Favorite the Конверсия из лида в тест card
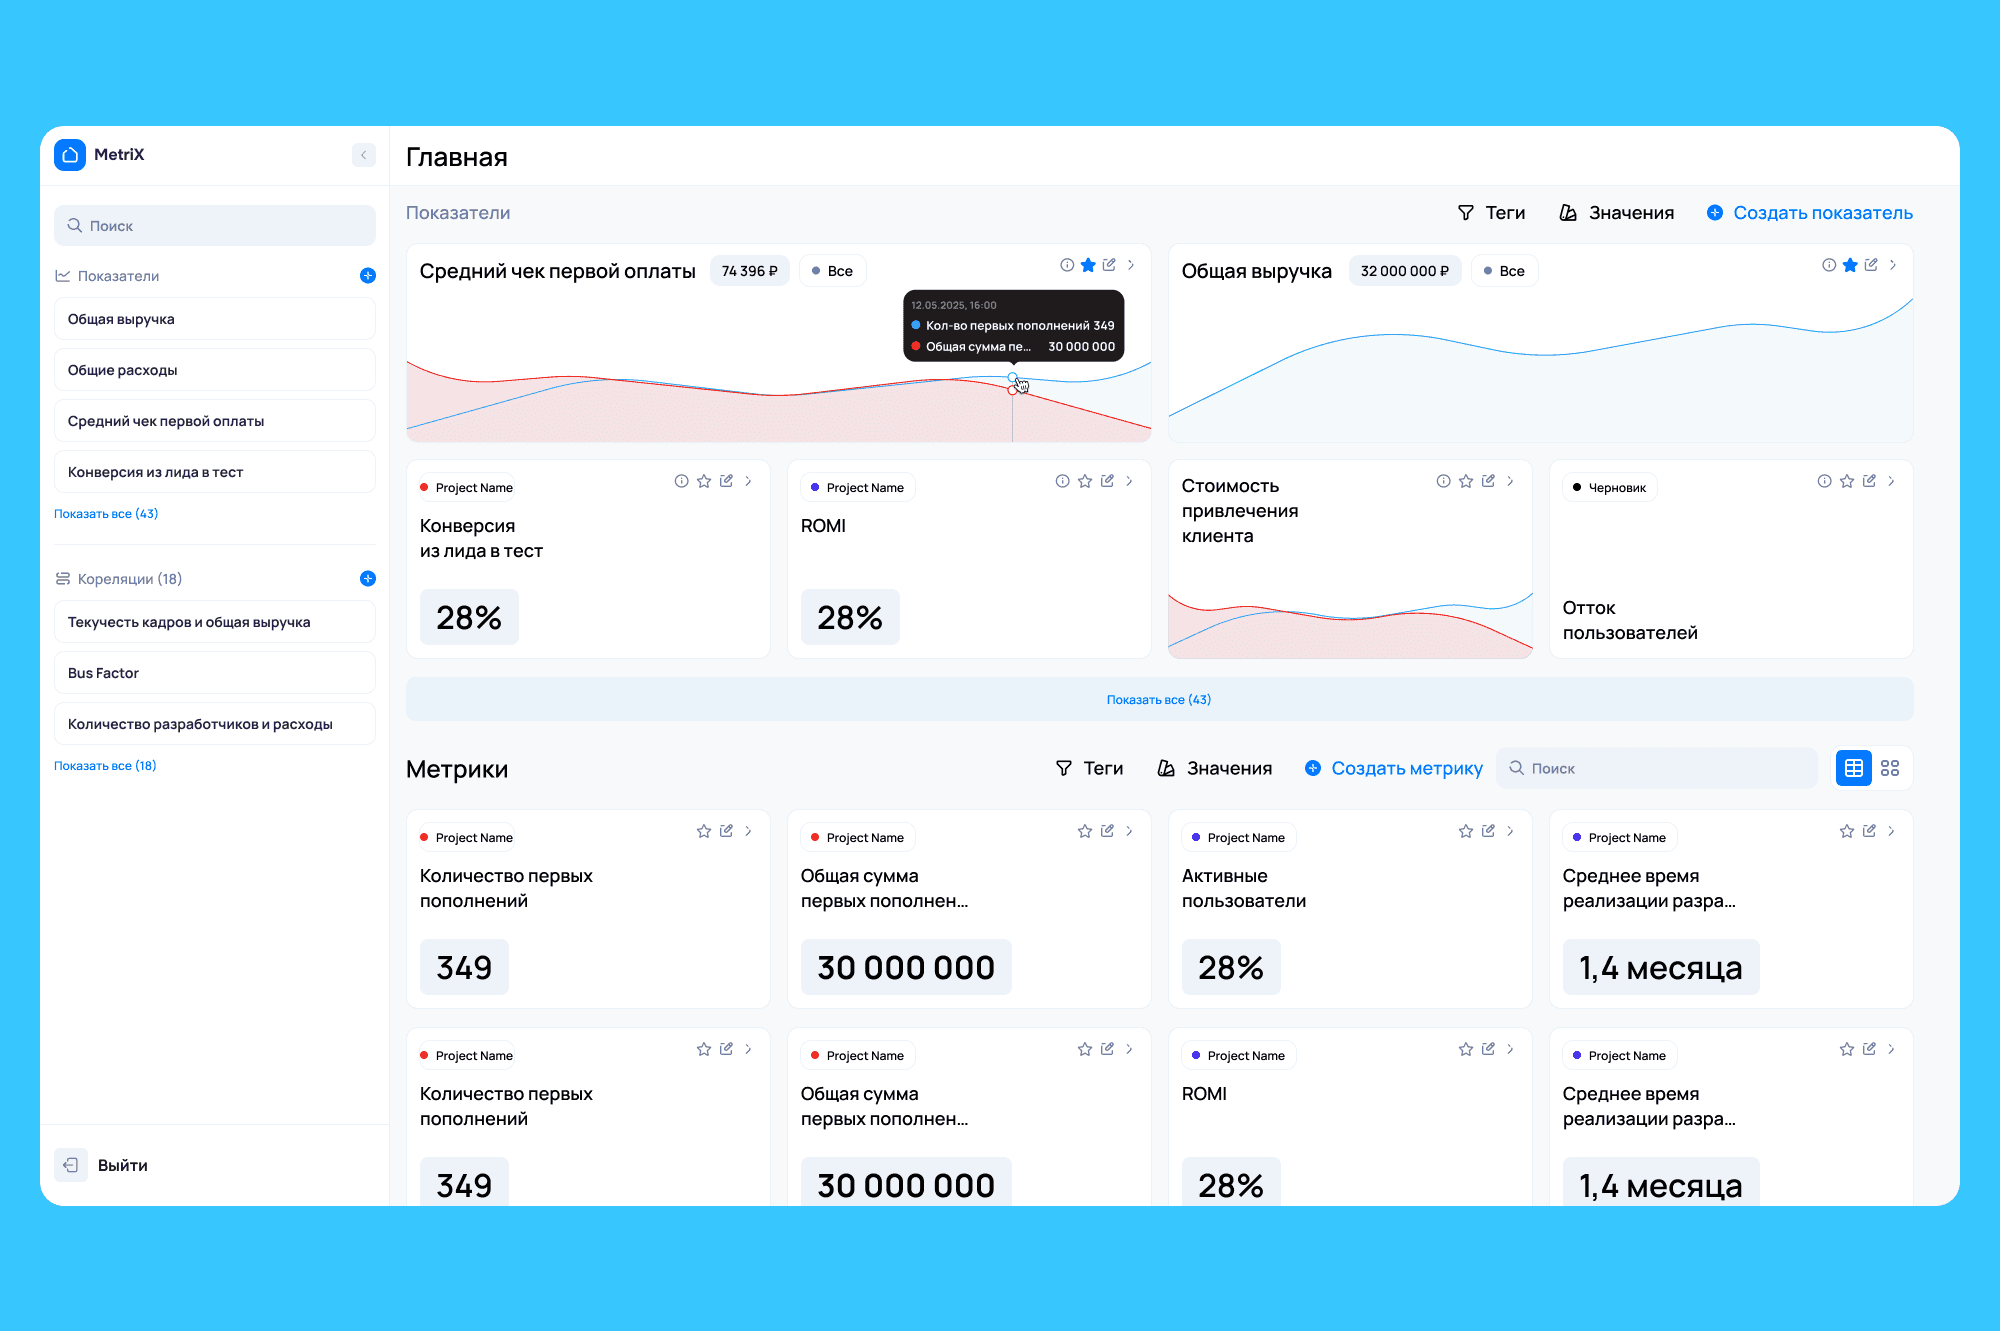 704,481
